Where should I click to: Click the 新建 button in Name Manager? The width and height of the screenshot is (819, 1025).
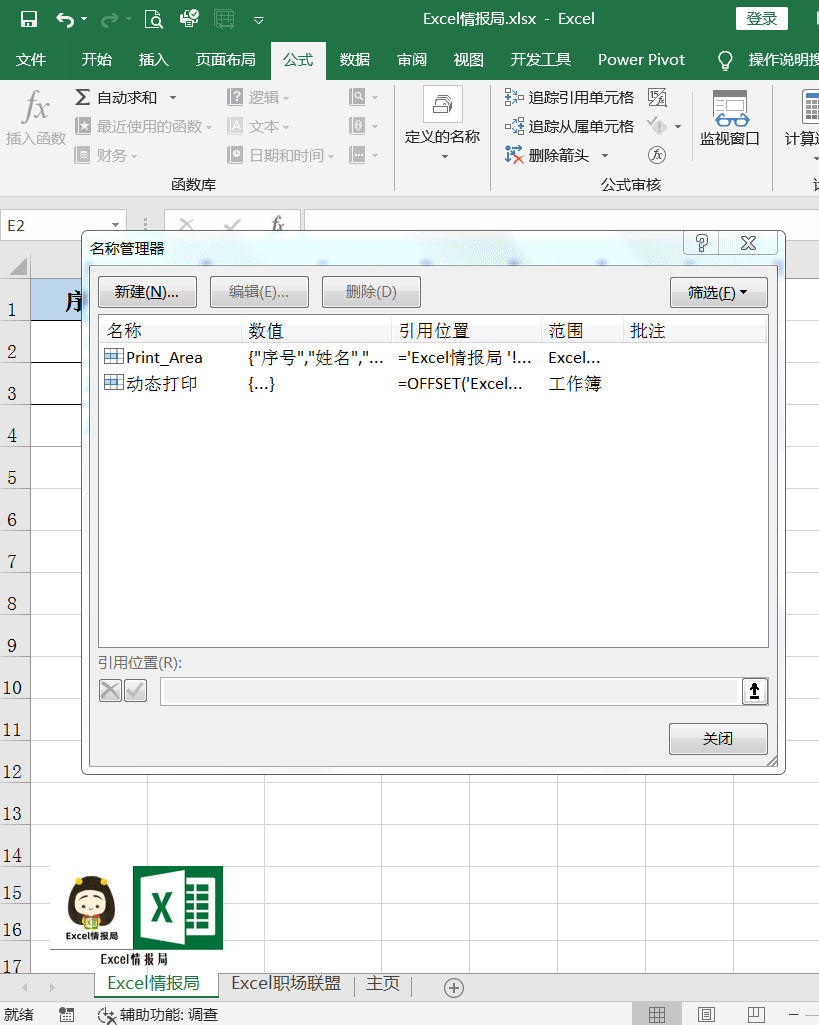[x=147, y=292]
